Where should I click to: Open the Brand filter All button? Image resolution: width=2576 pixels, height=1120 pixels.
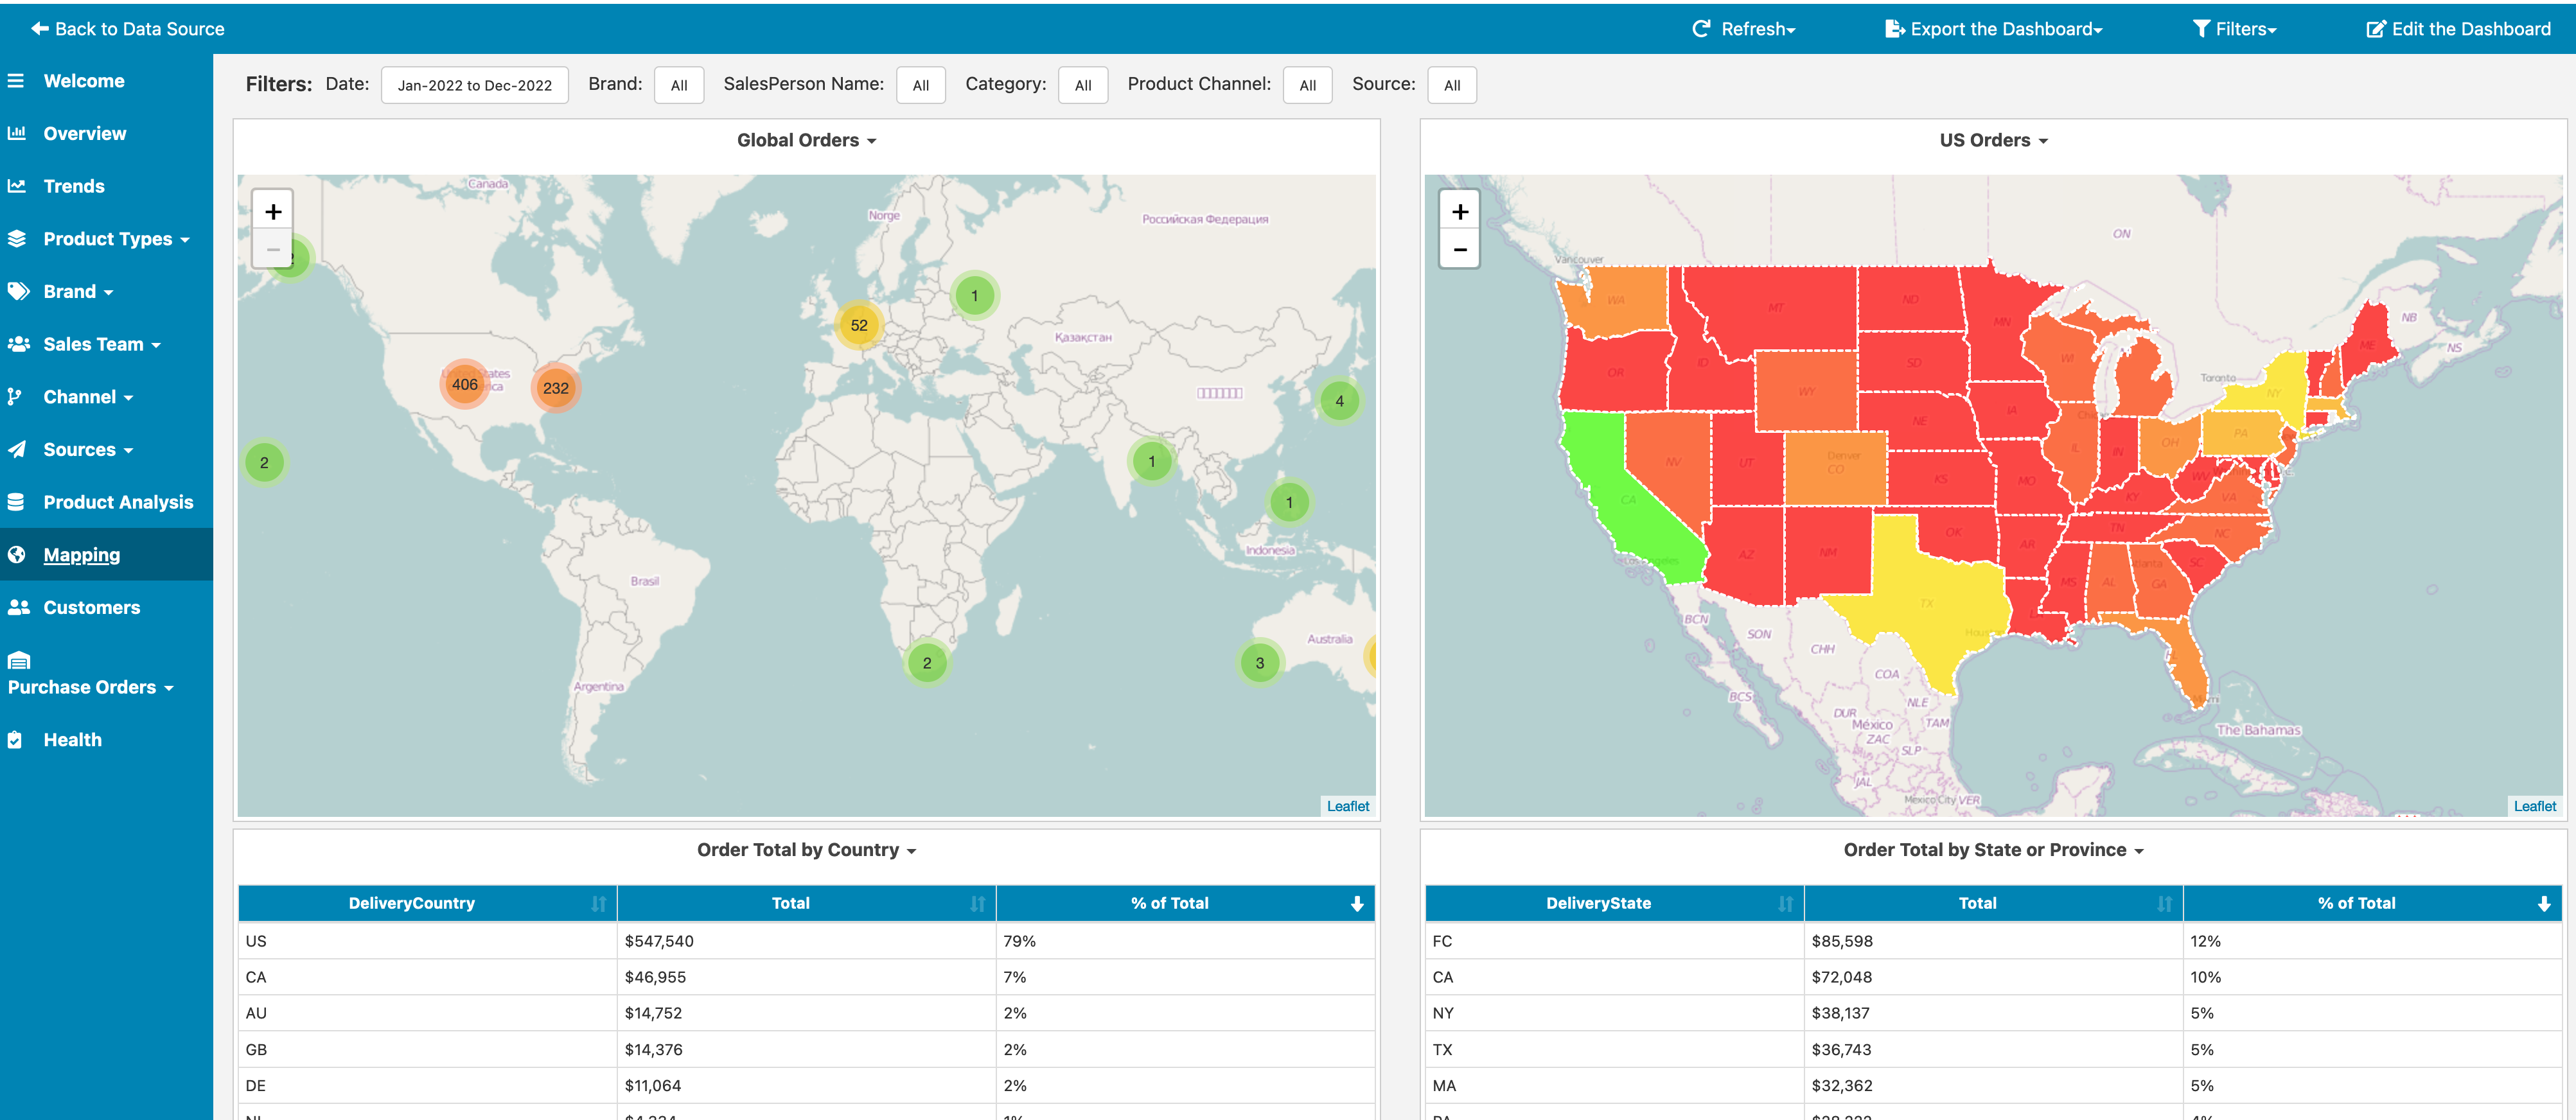[679, 85]
